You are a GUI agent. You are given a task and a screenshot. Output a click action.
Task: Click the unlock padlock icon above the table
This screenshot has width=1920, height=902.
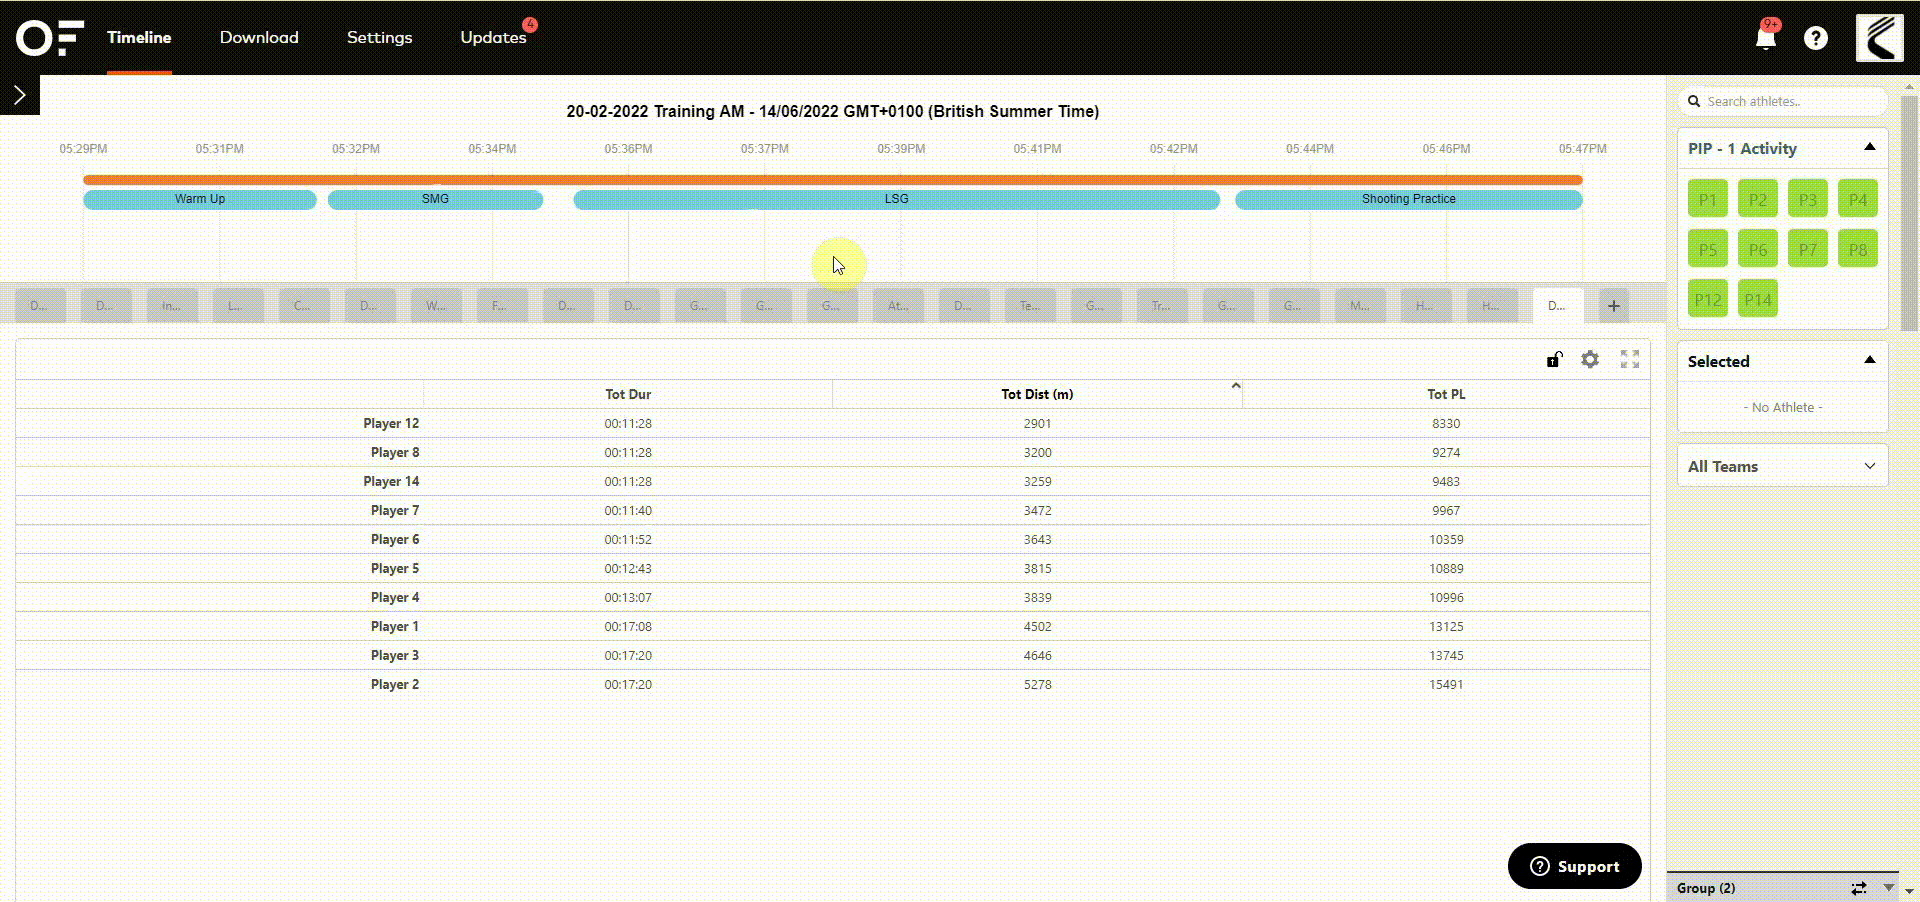click(1553, 359)
